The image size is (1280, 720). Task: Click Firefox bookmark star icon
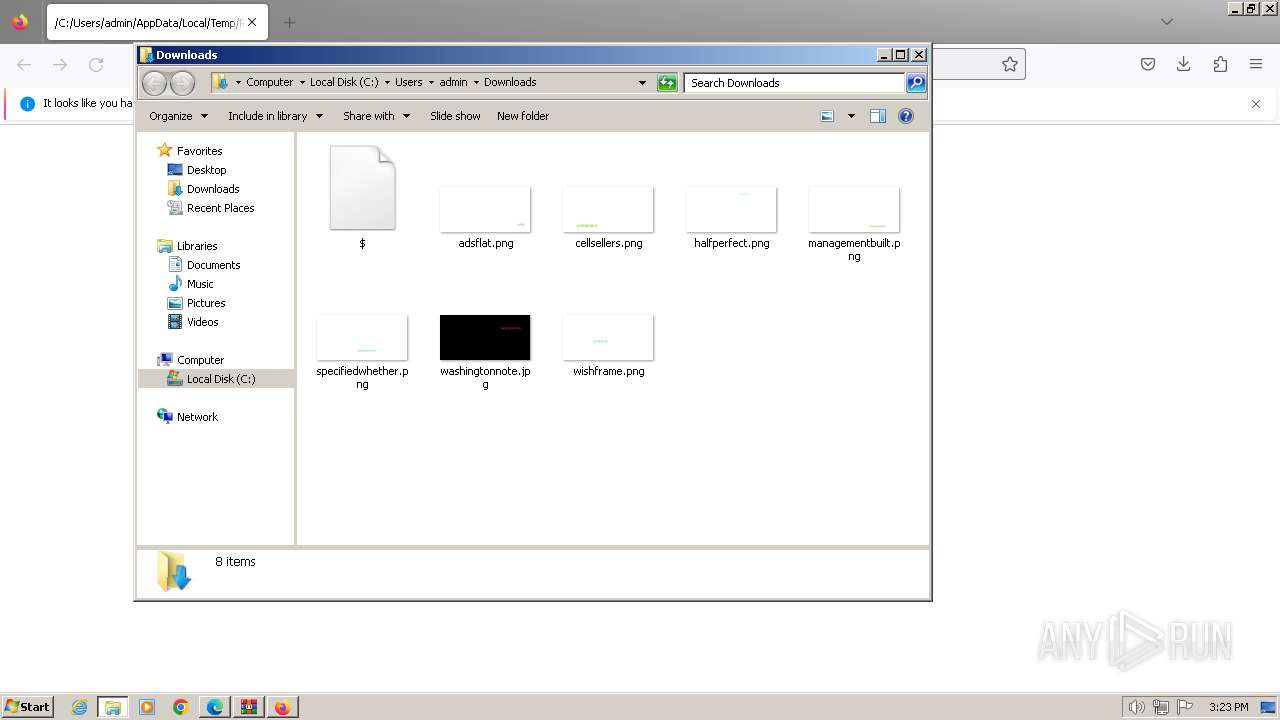tap(1010, 64)
